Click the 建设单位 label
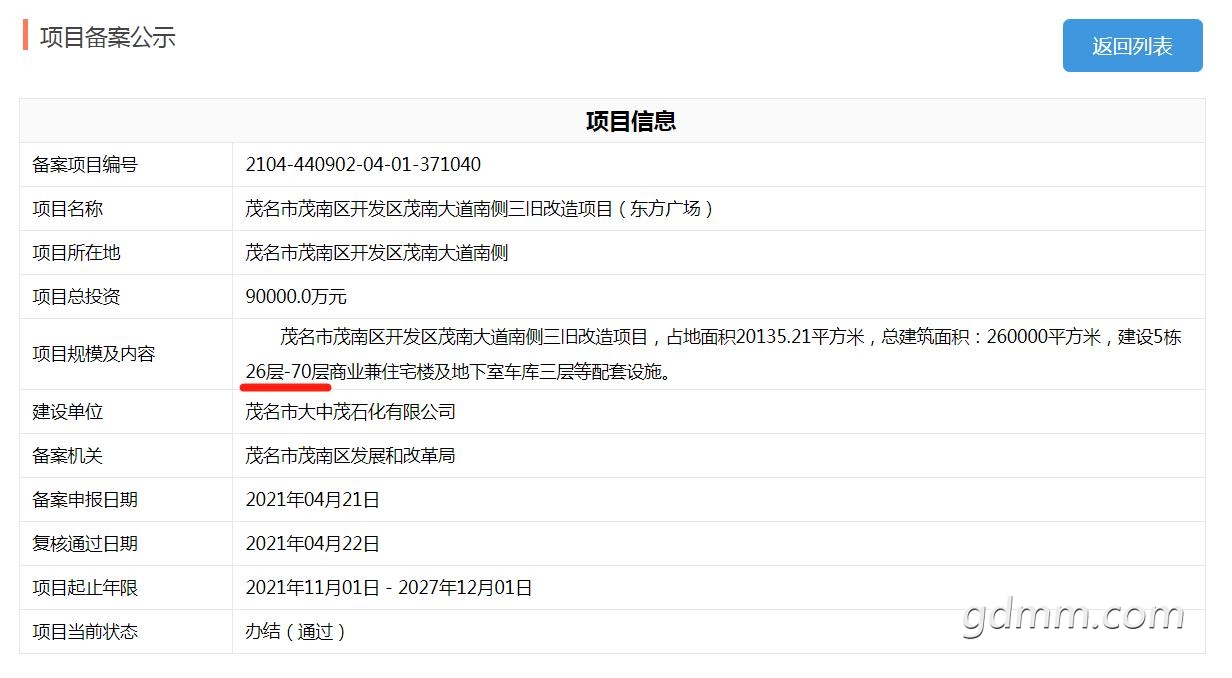This screenshot has width=1232, height=678. 68,412
